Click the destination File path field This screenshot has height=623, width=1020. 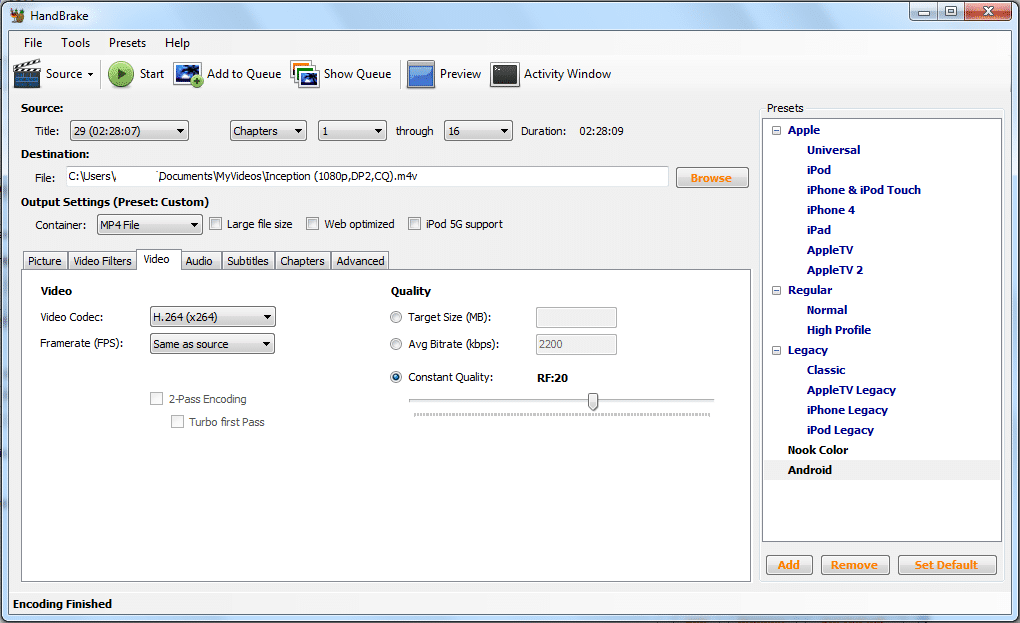pos(367,176)
